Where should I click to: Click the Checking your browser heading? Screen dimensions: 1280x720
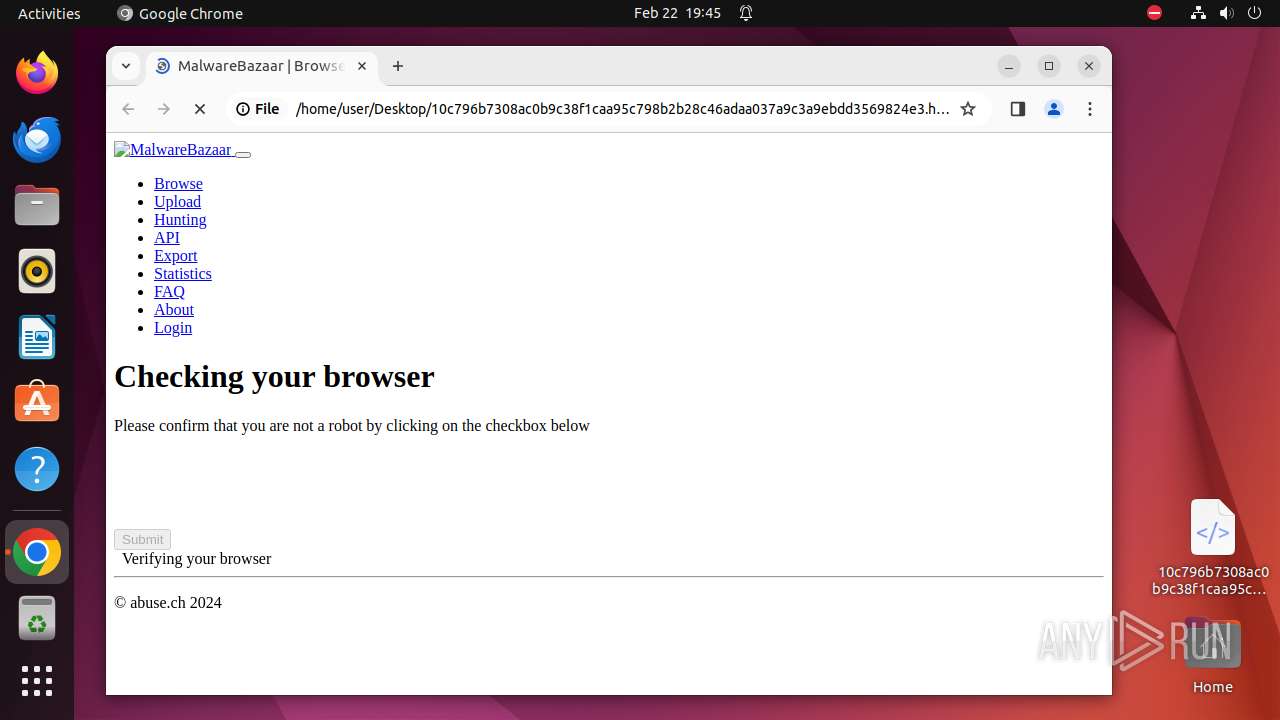pos(274,377)
